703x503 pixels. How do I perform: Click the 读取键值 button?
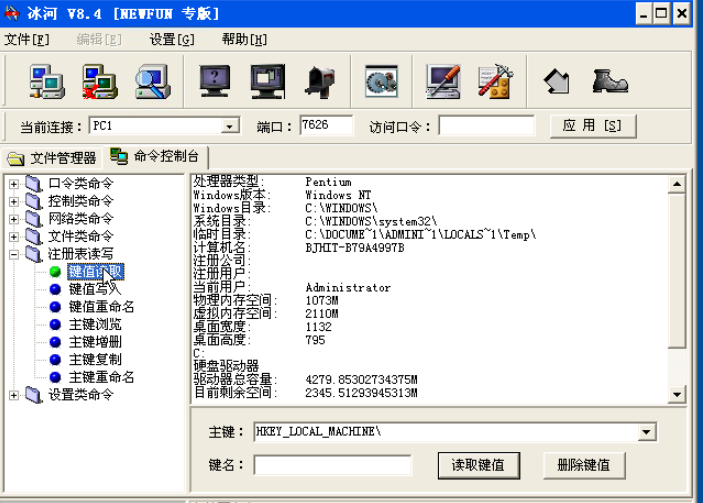(478, 465)
